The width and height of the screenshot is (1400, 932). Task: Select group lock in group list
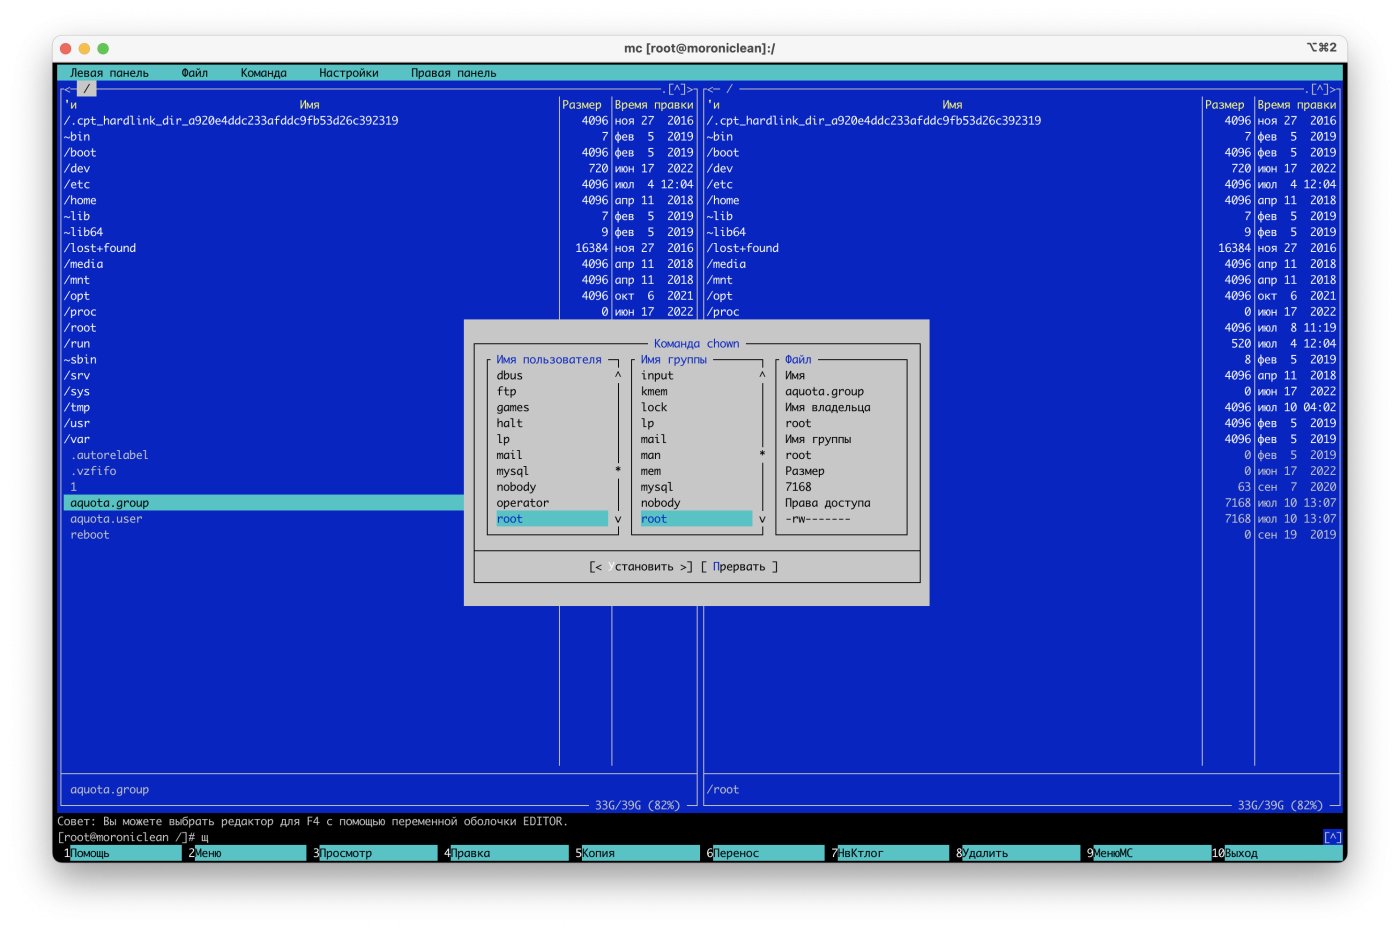(654, 408)
